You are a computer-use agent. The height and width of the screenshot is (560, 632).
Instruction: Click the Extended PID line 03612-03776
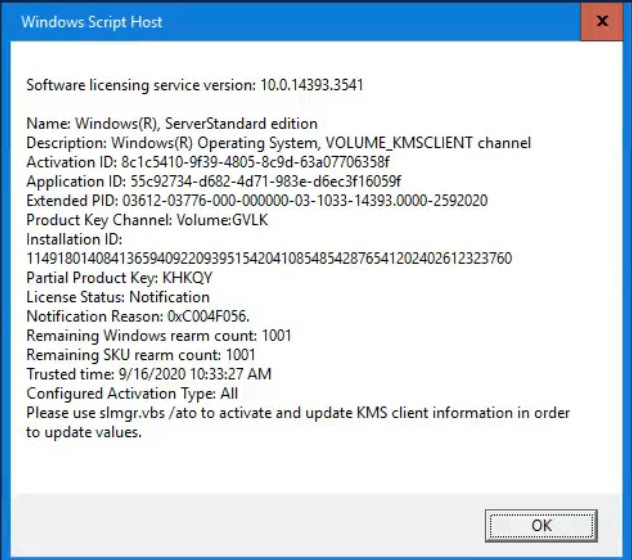(257, 200)
